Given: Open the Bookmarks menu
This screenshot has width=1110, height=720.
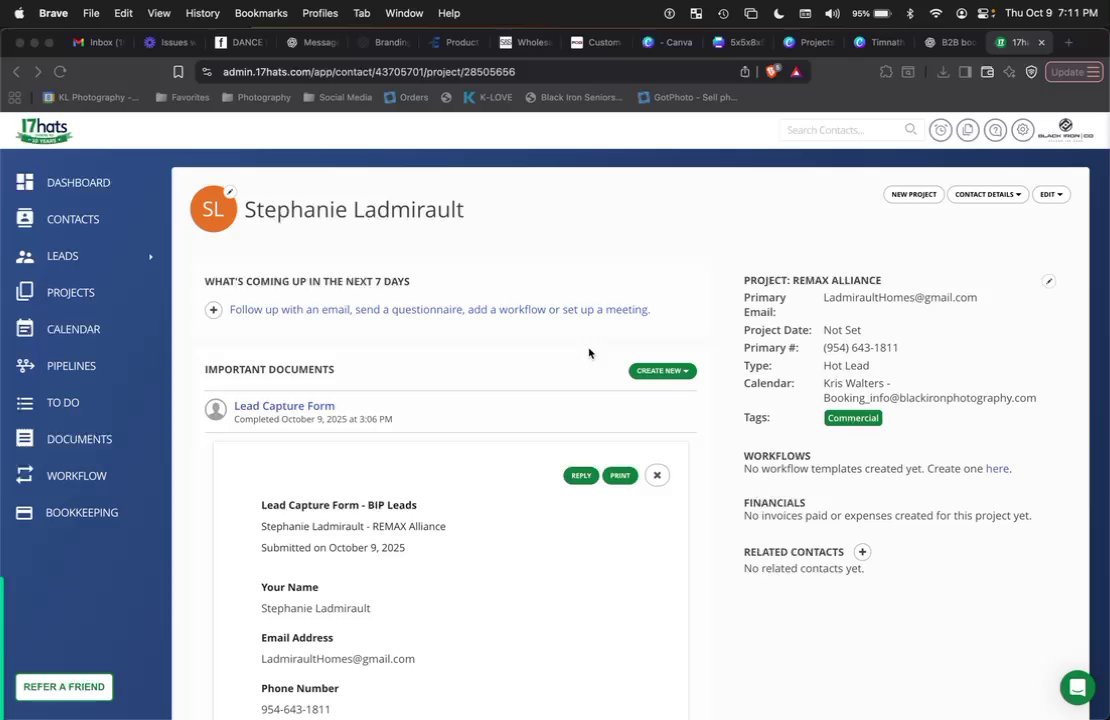Looking at the screenshot, I should (261, 13).
